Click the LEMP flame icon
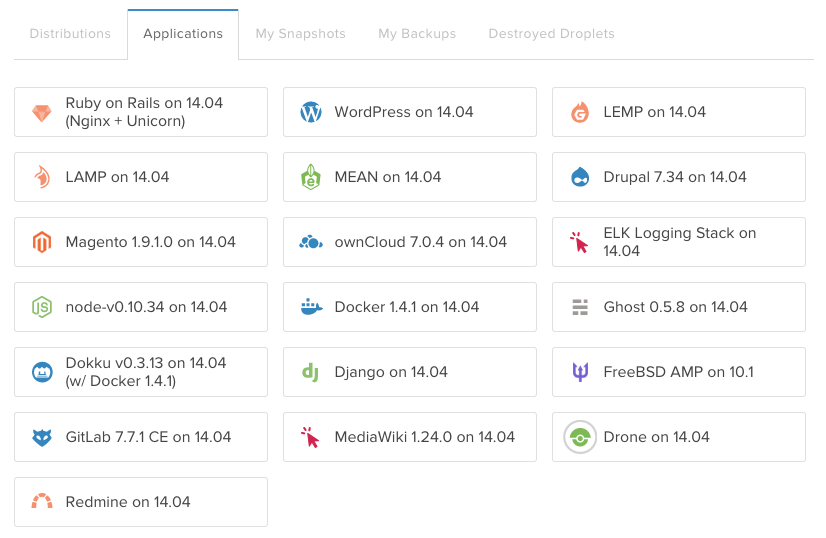 tap(580, 112)
